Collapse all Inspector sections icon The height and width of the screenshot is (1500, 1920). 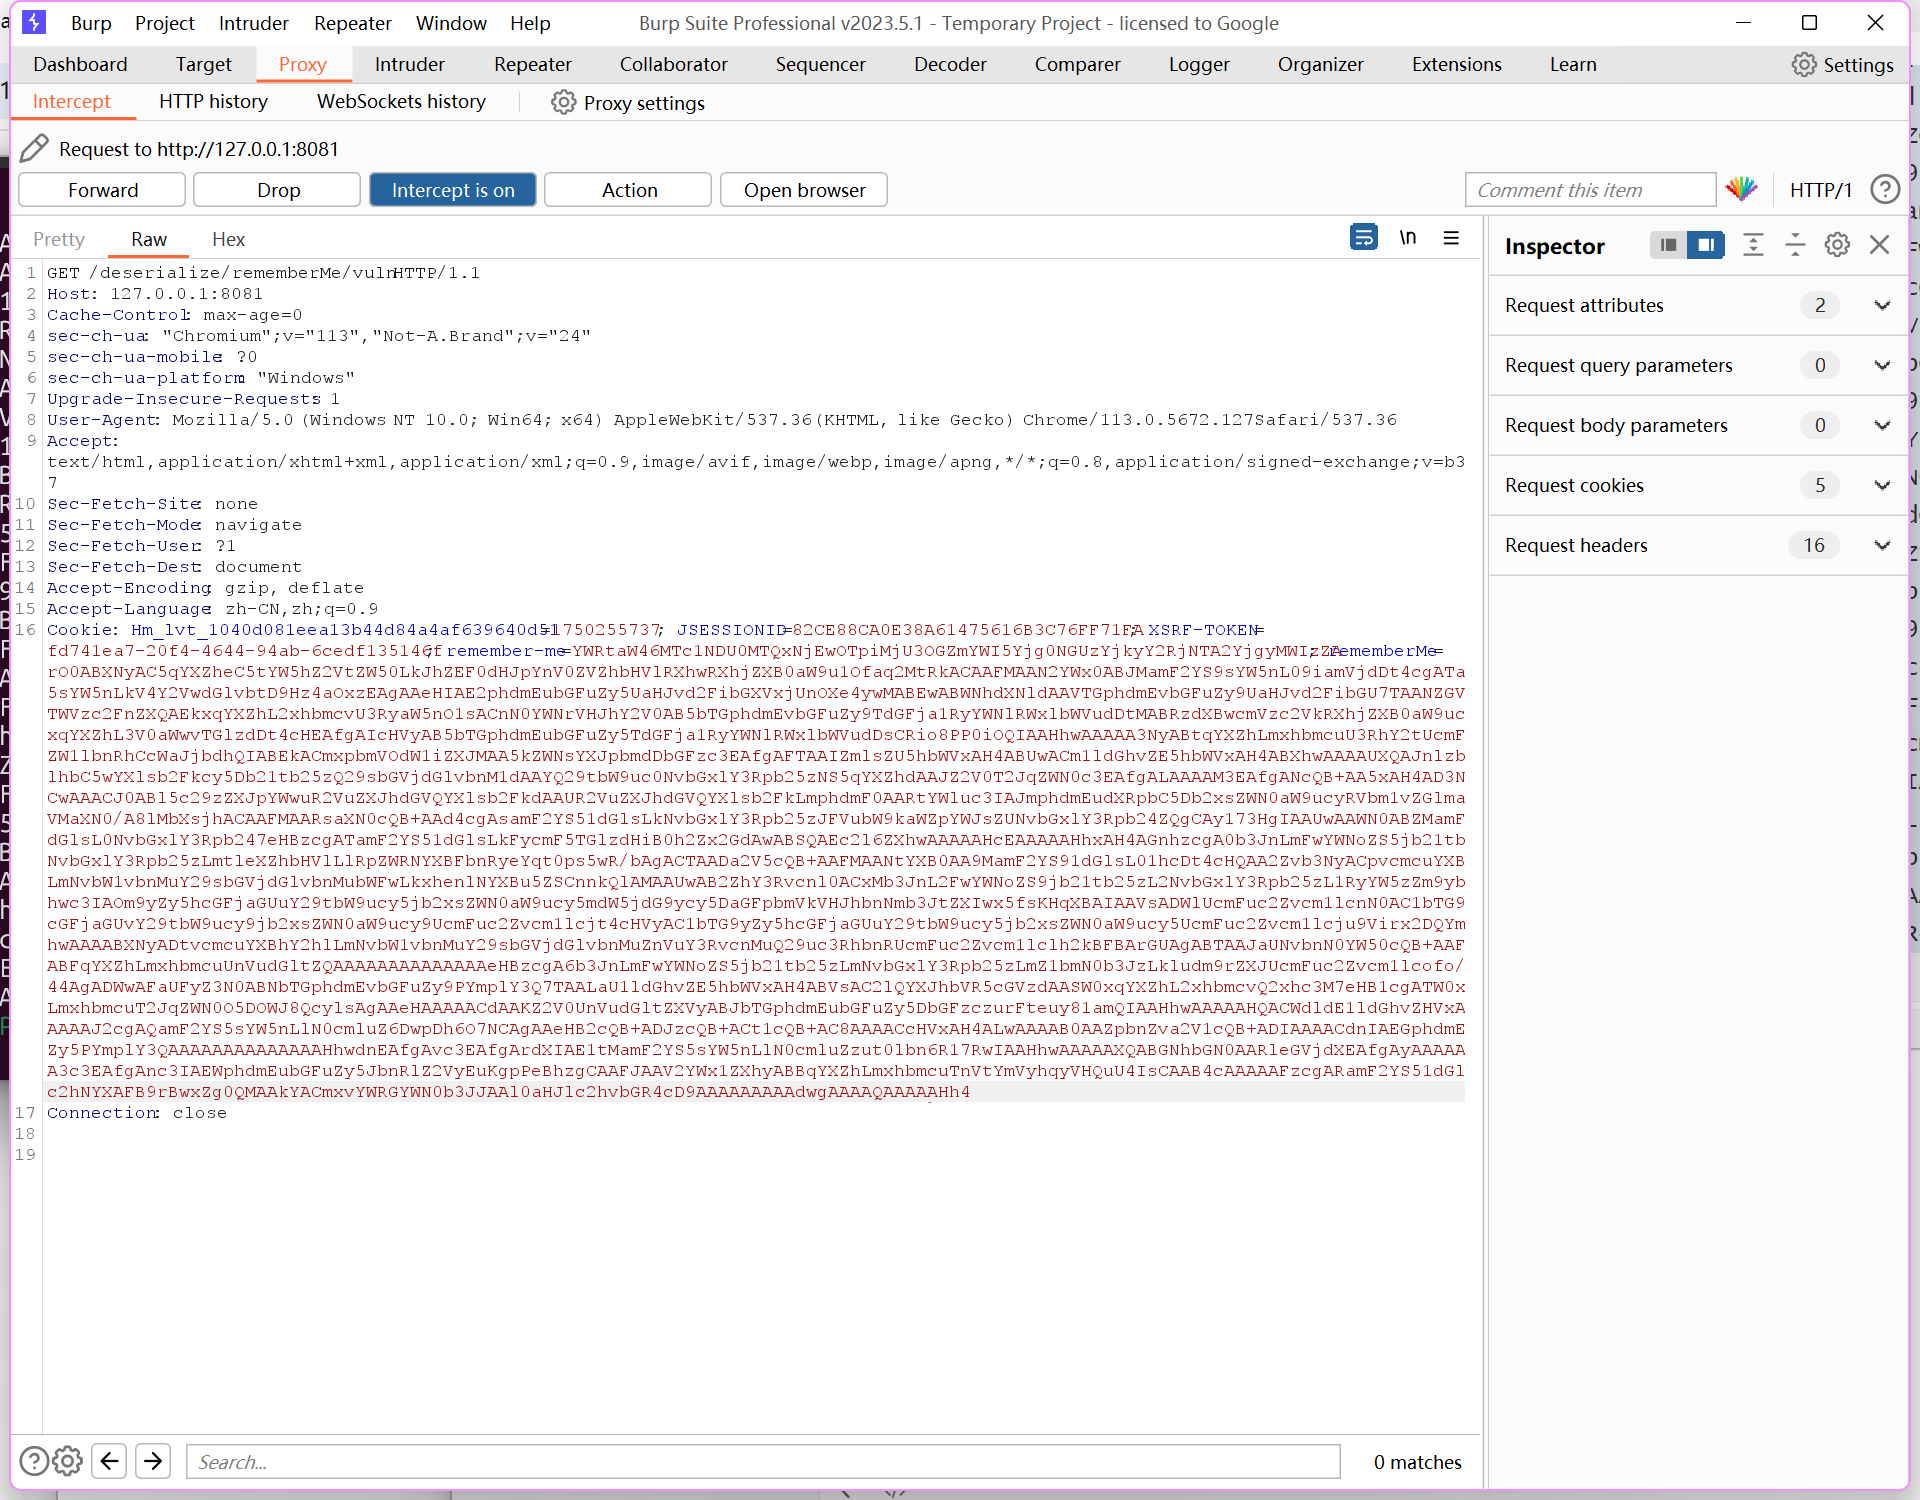(1795, 245)
